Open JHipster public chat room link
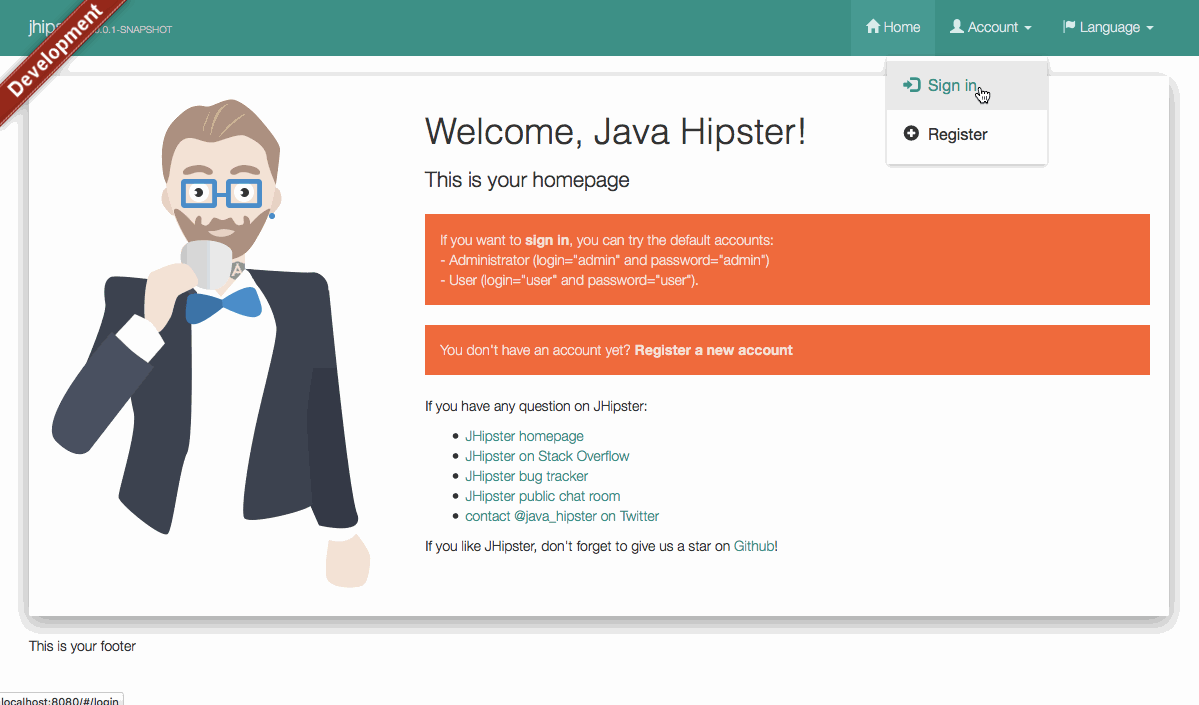1199x705 pixels. point(543,495)
